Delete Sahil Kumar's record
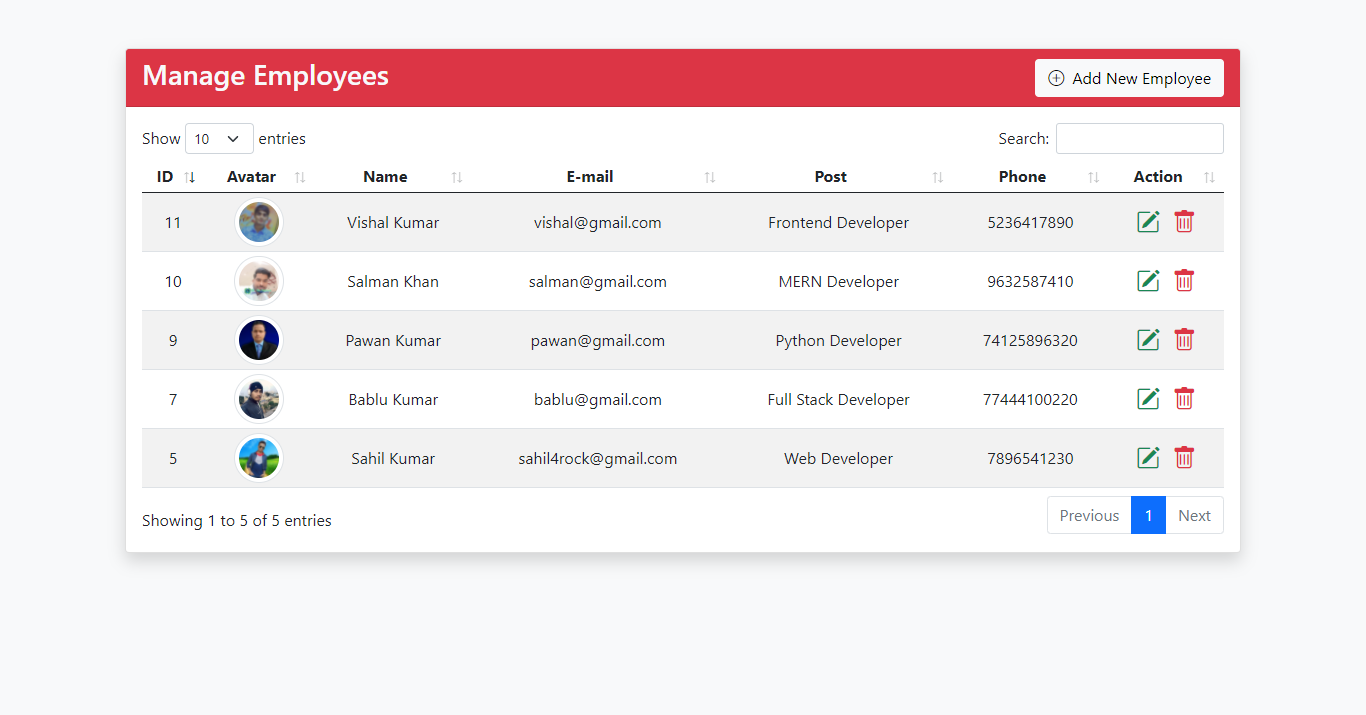 (x=1184, y=457)
